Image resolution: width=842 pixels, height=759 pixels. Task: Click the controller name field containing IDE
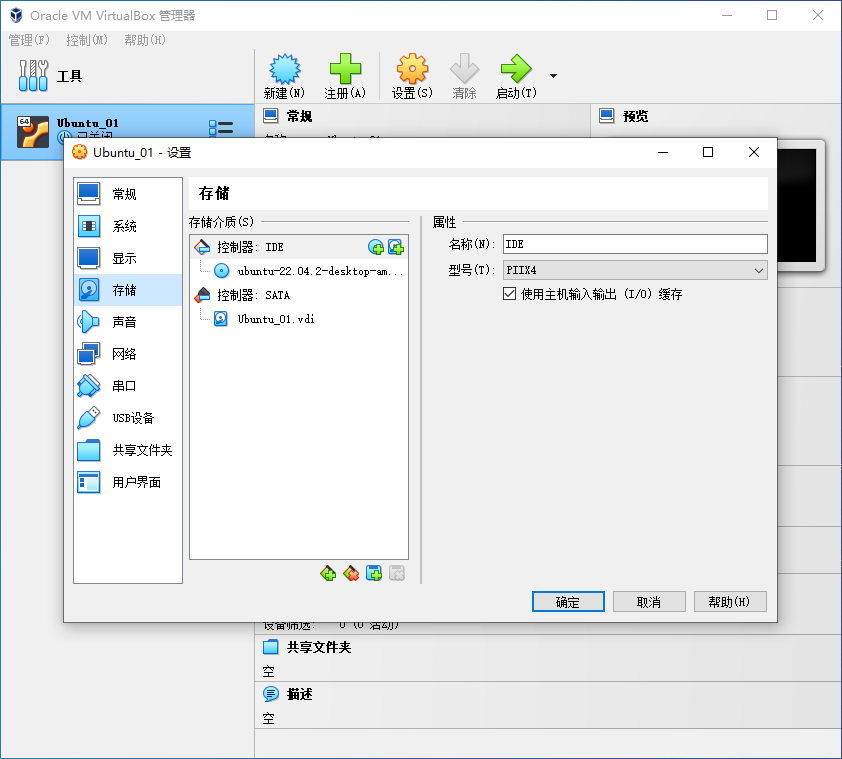(635, 244)
